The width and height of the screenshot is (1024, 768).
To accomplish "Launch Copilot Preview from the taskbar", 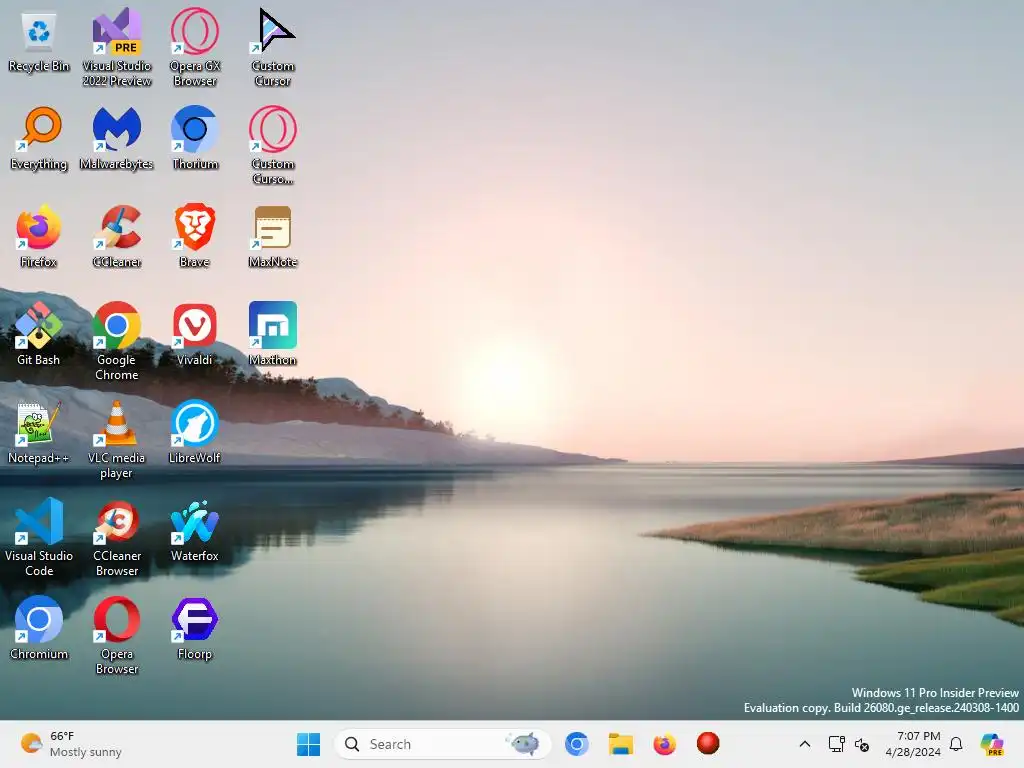I will point(992,744).
